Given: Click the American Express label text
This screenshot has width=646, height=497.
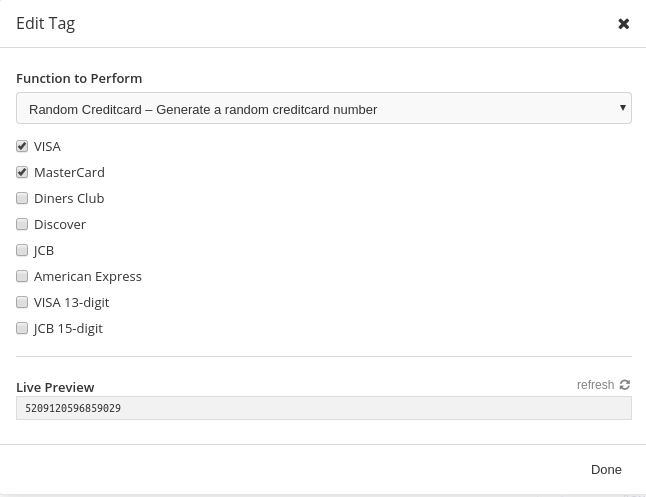Looking at the screenshot, I should [x=88, y=276].
